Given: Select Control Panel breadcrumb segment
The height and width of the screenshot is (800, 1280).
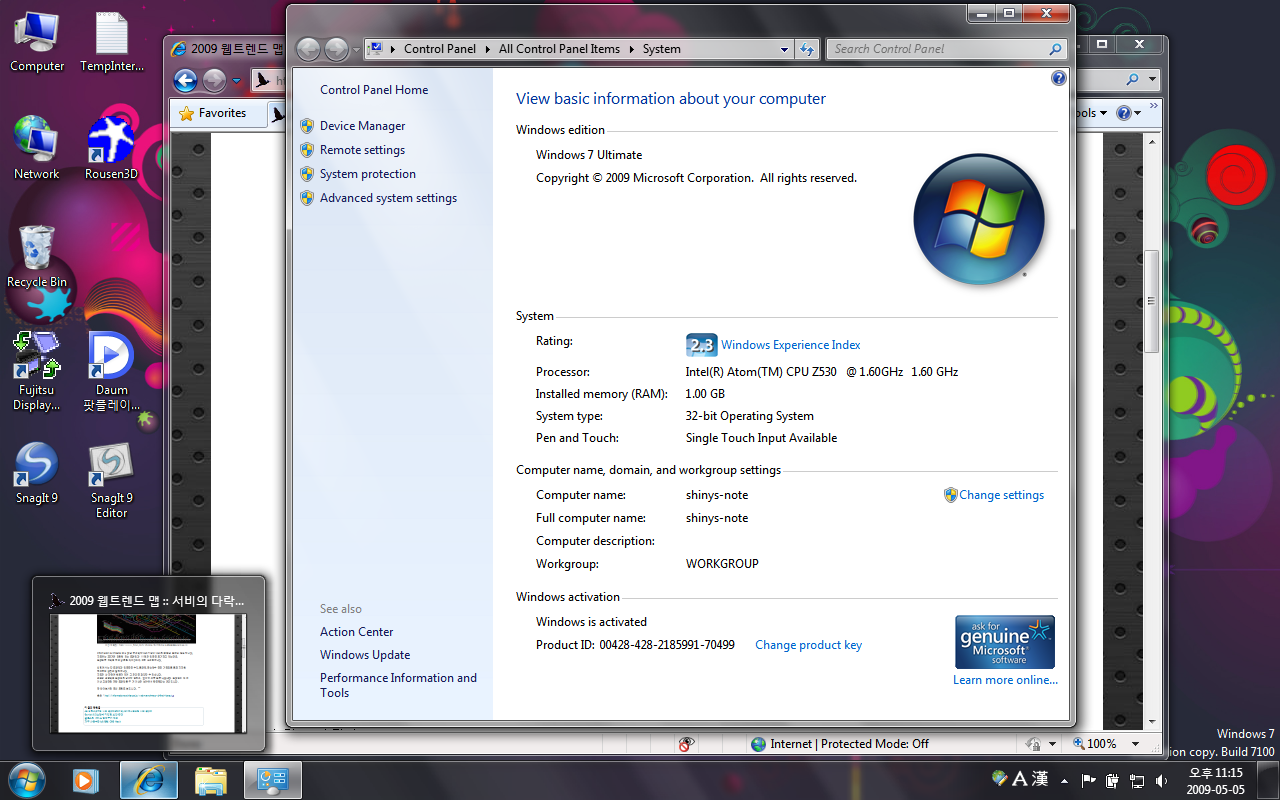Looking at the screenshot, I should pos(440,49).
